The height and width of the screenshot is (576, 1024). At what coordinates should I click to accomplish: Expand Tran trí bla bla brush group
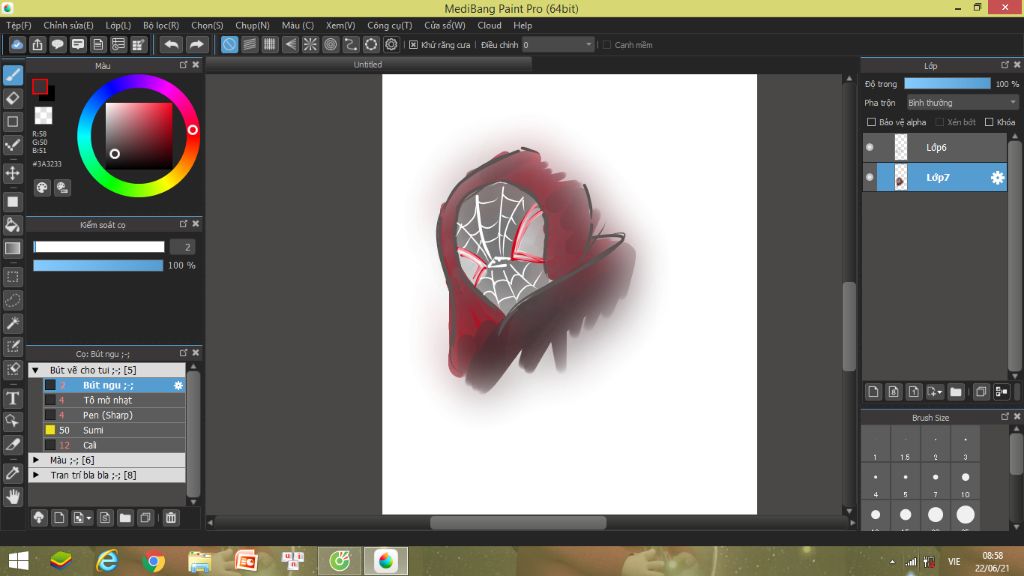[x=36, y=475]
